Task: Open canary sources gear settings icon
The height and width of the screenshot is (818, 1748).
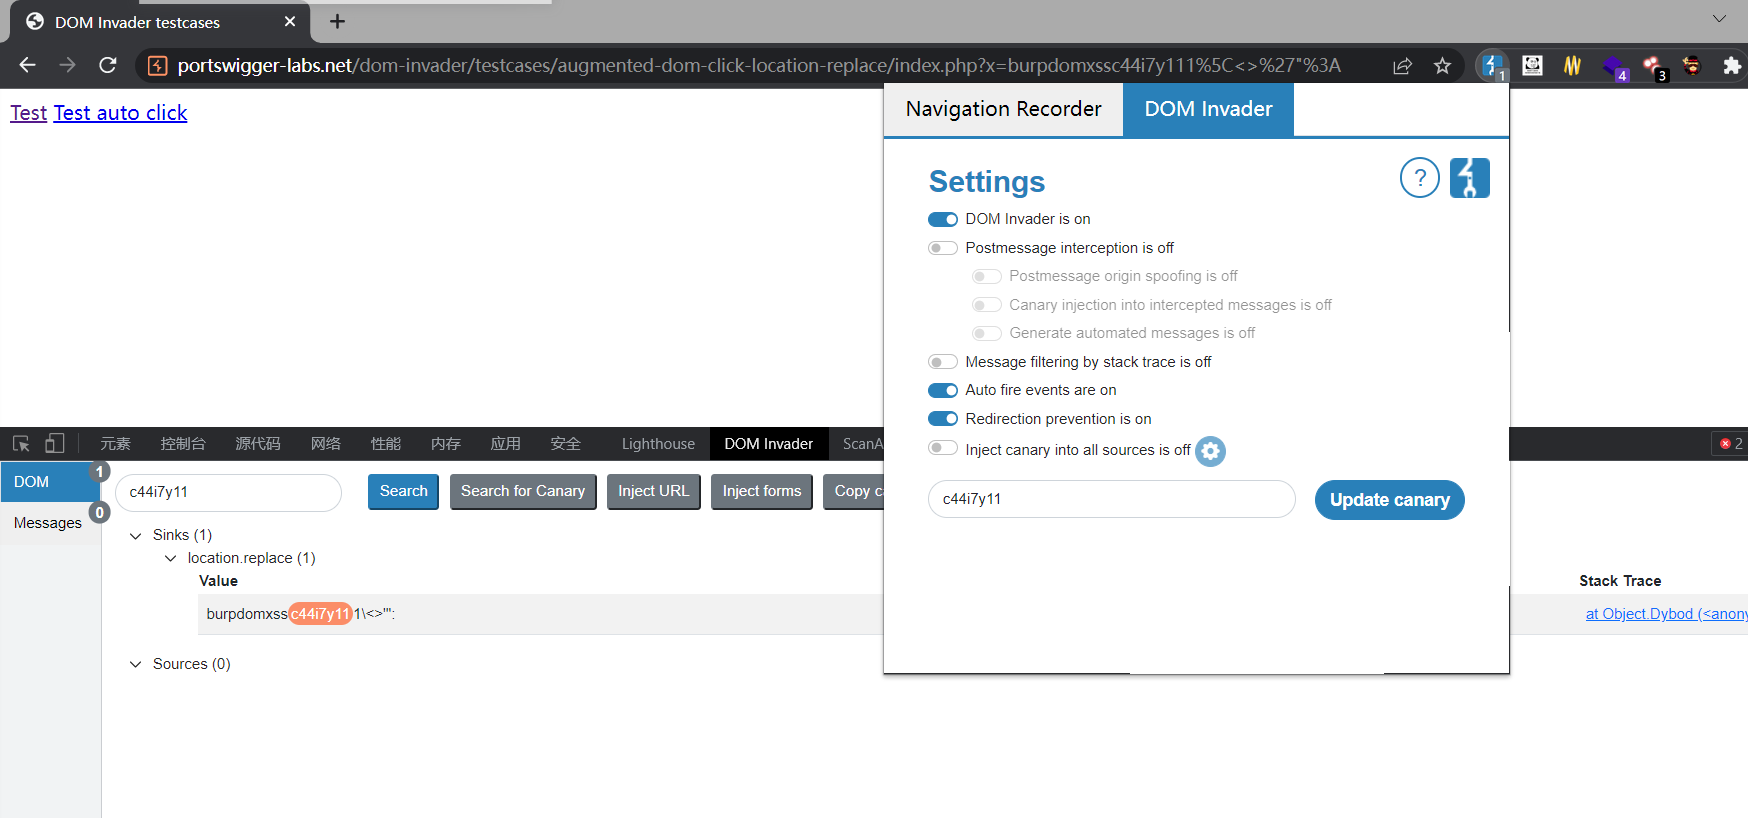Action: click(x=1210, y=451)
